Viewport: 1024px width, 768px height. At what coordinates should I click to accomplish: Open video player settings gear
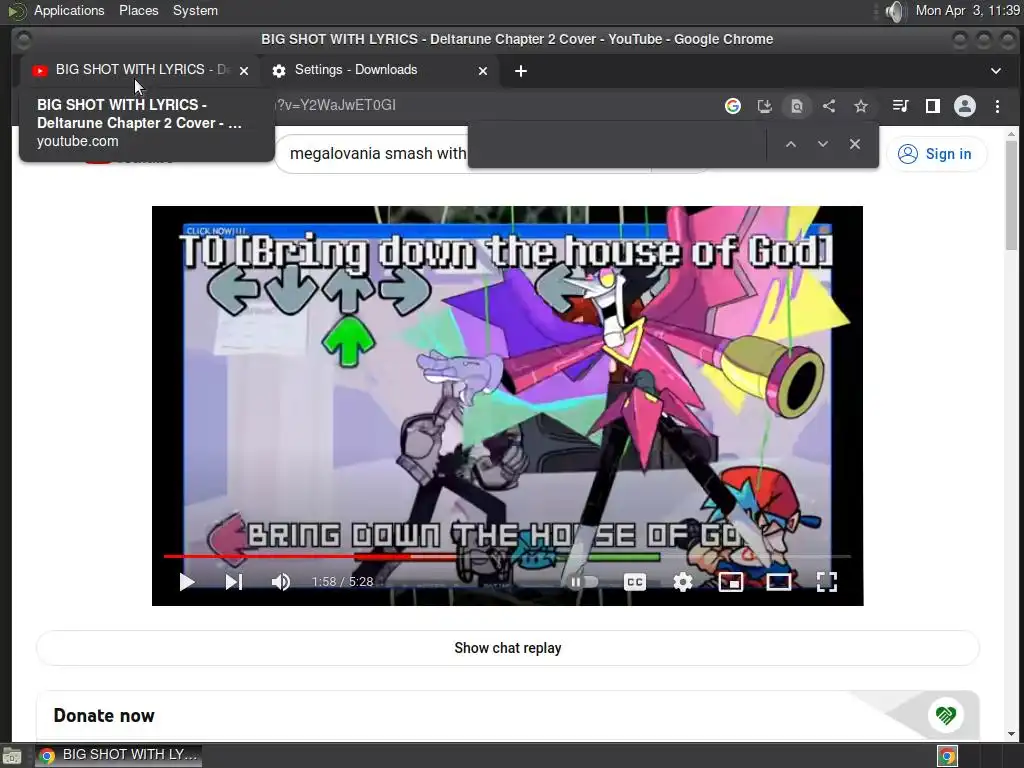coord(682,581)
